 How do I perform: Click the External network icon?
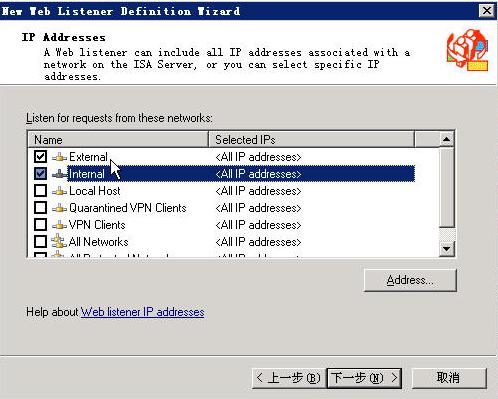(59, 157)
